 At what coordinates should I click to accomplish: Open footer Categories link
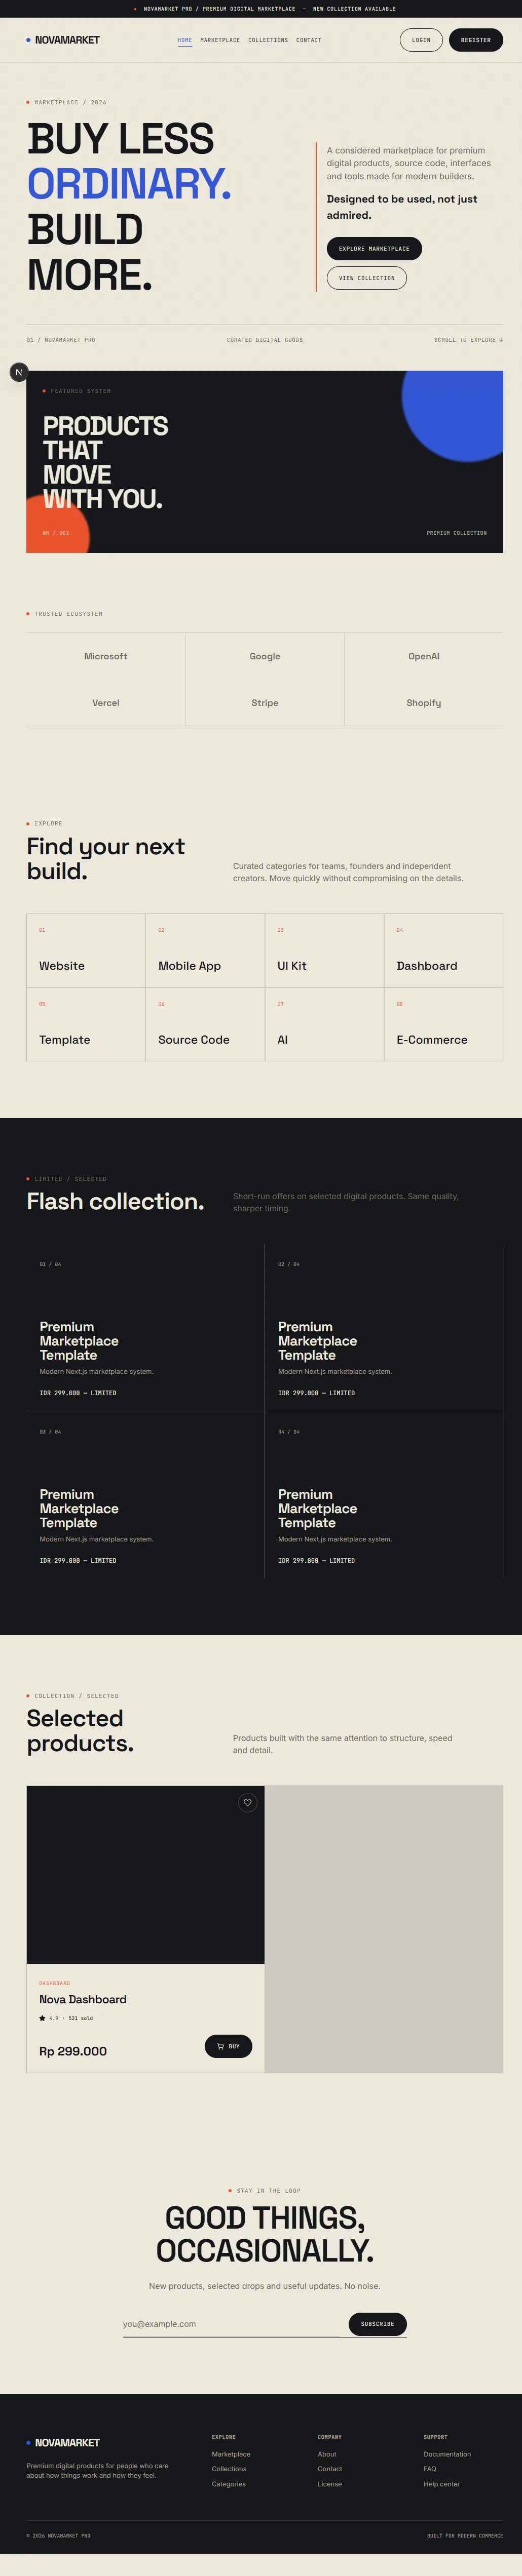pos(229,2484)
